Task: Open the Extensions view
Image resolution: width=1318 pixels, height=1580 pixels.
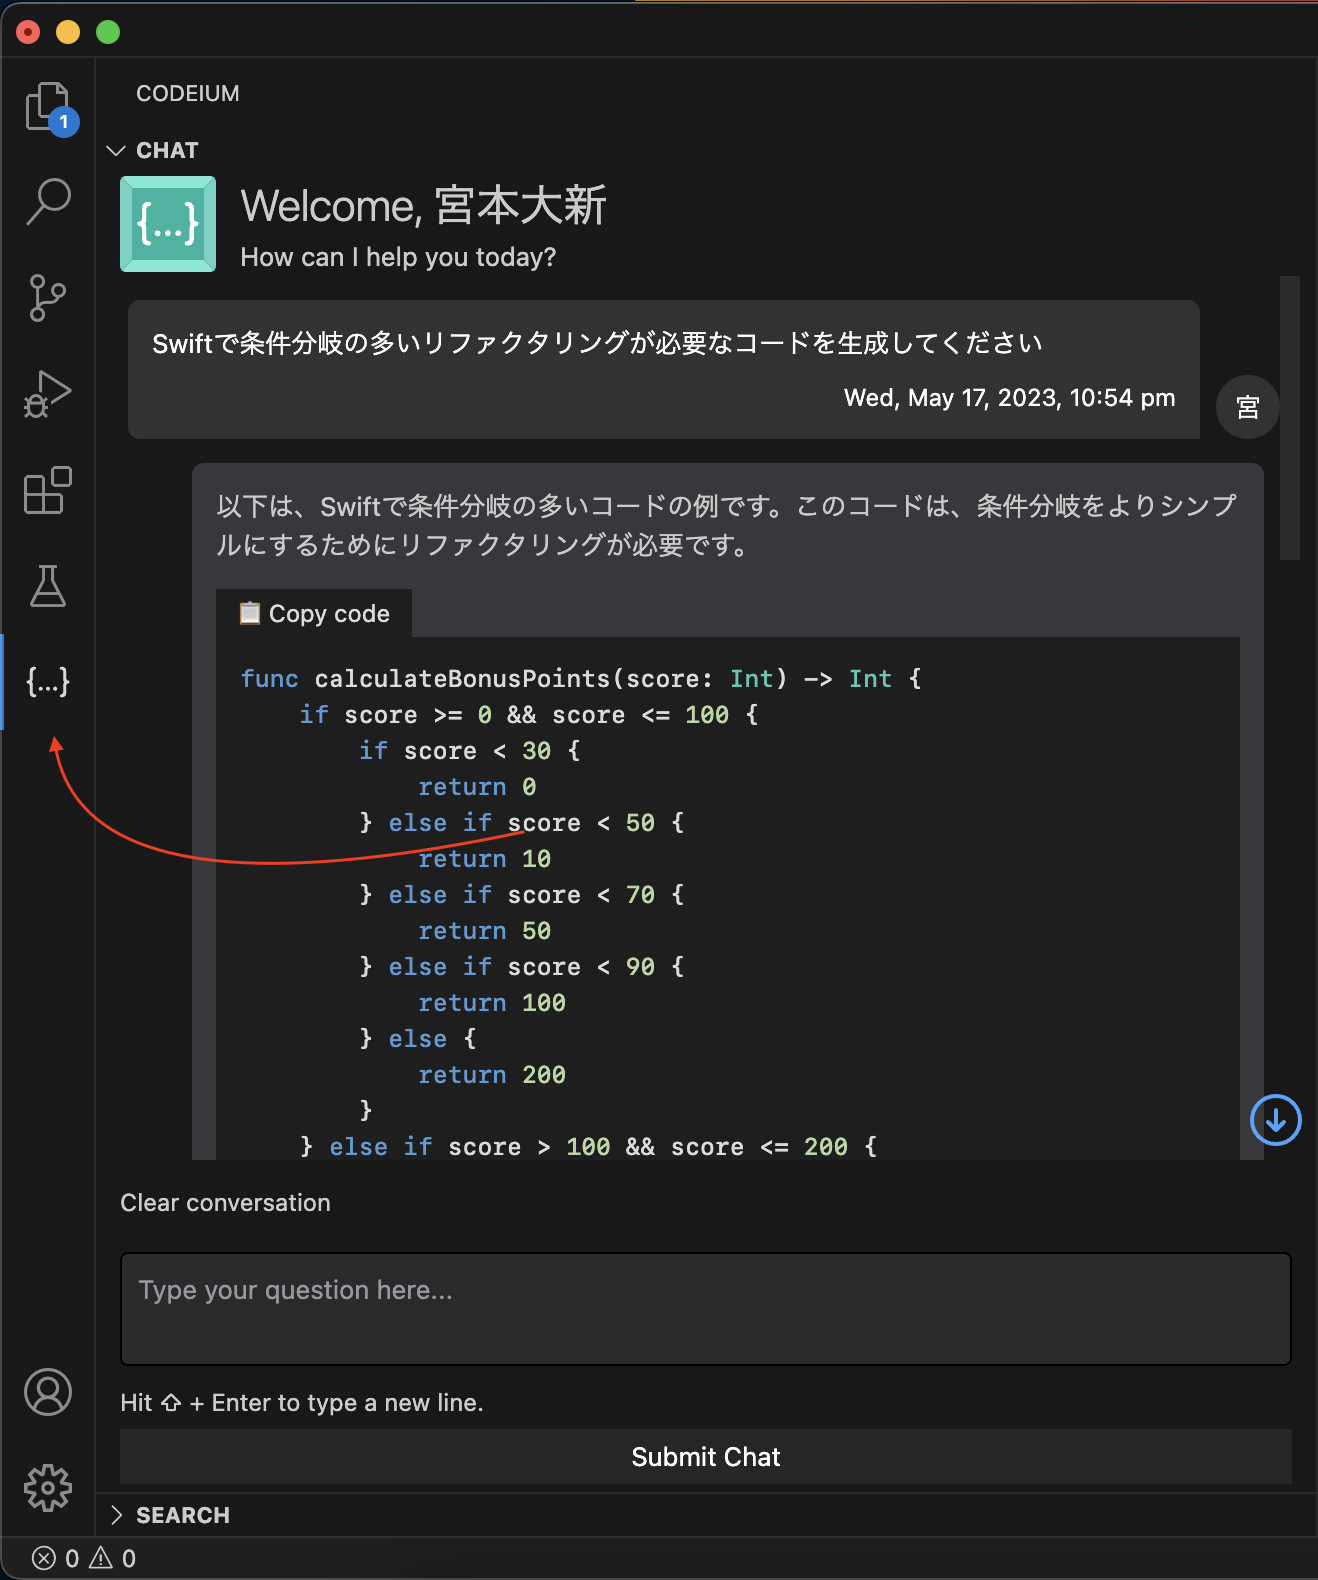Action: tap(48, 490)
